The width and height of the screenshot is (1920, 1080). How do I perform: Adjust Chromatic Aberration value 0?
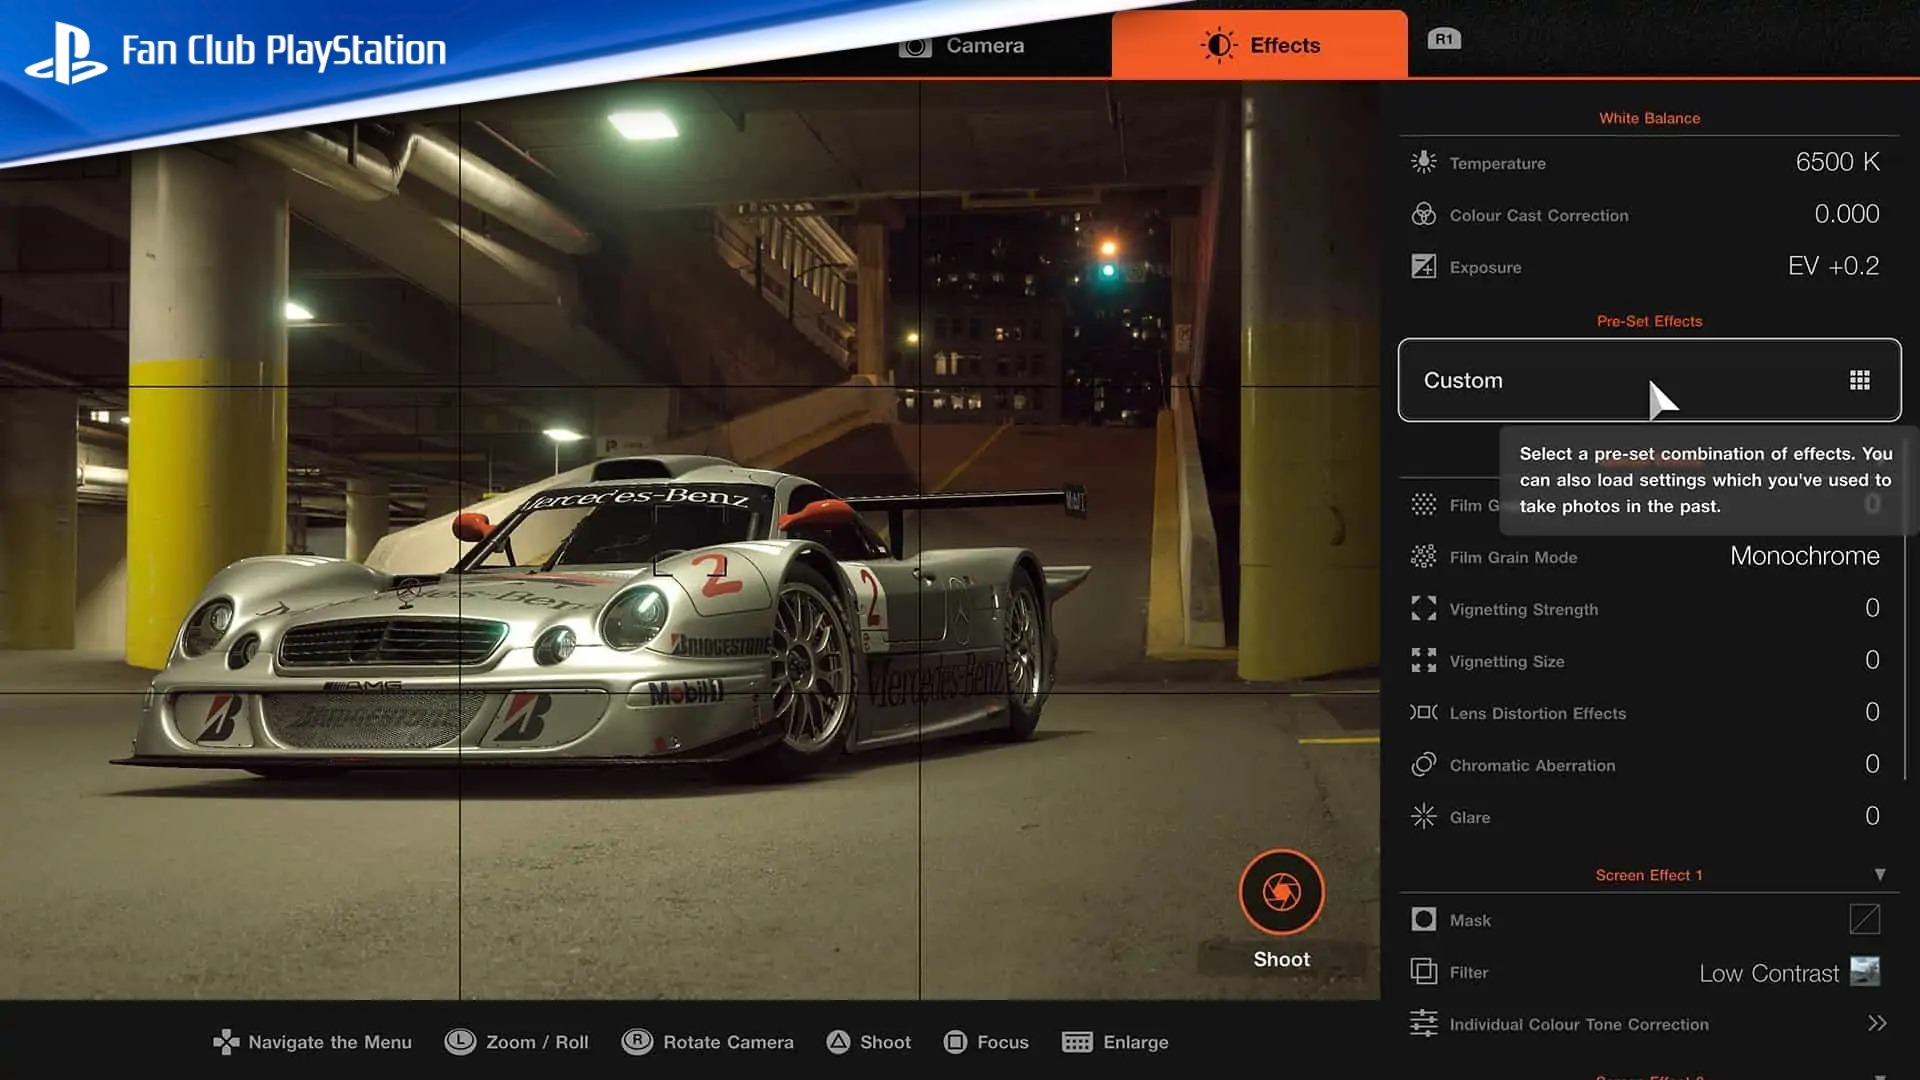pos(1872,764)
